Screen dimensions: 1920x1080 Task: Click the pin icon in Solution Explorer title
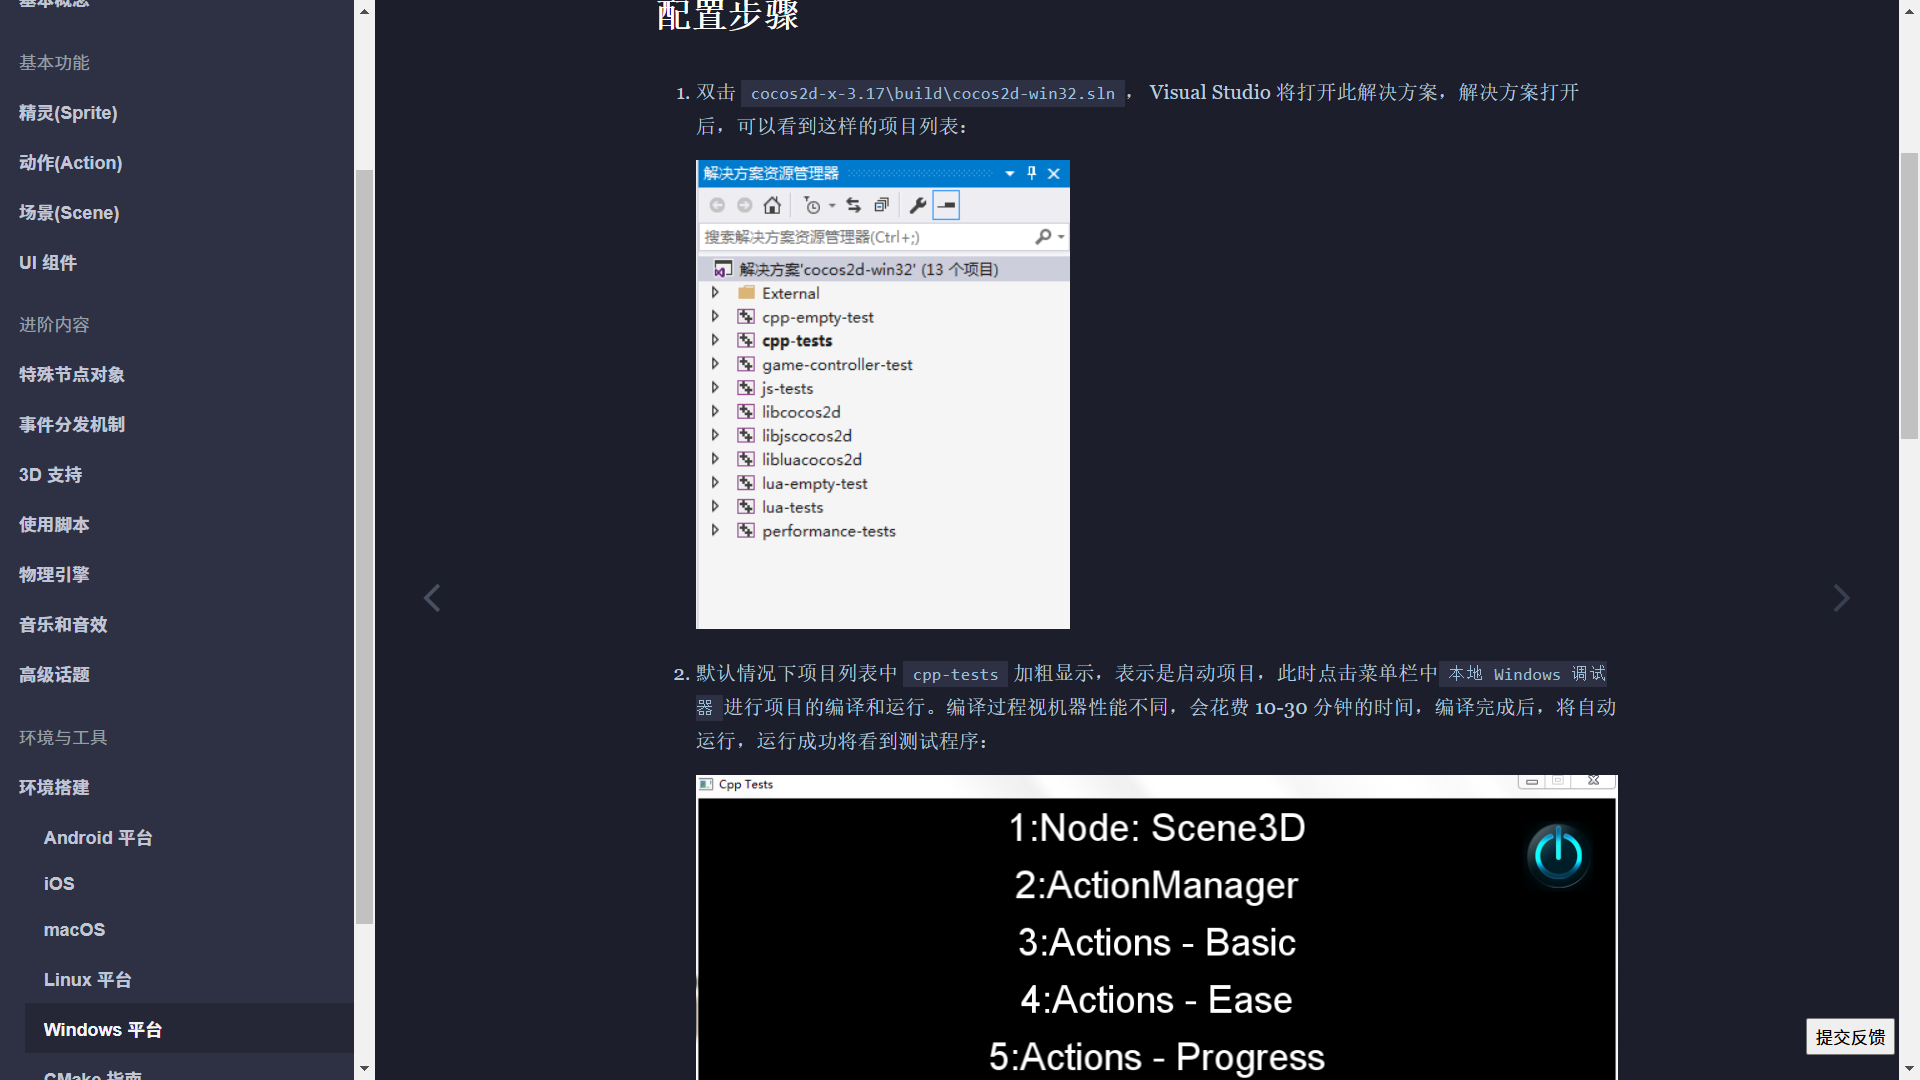coord(1032,173)
